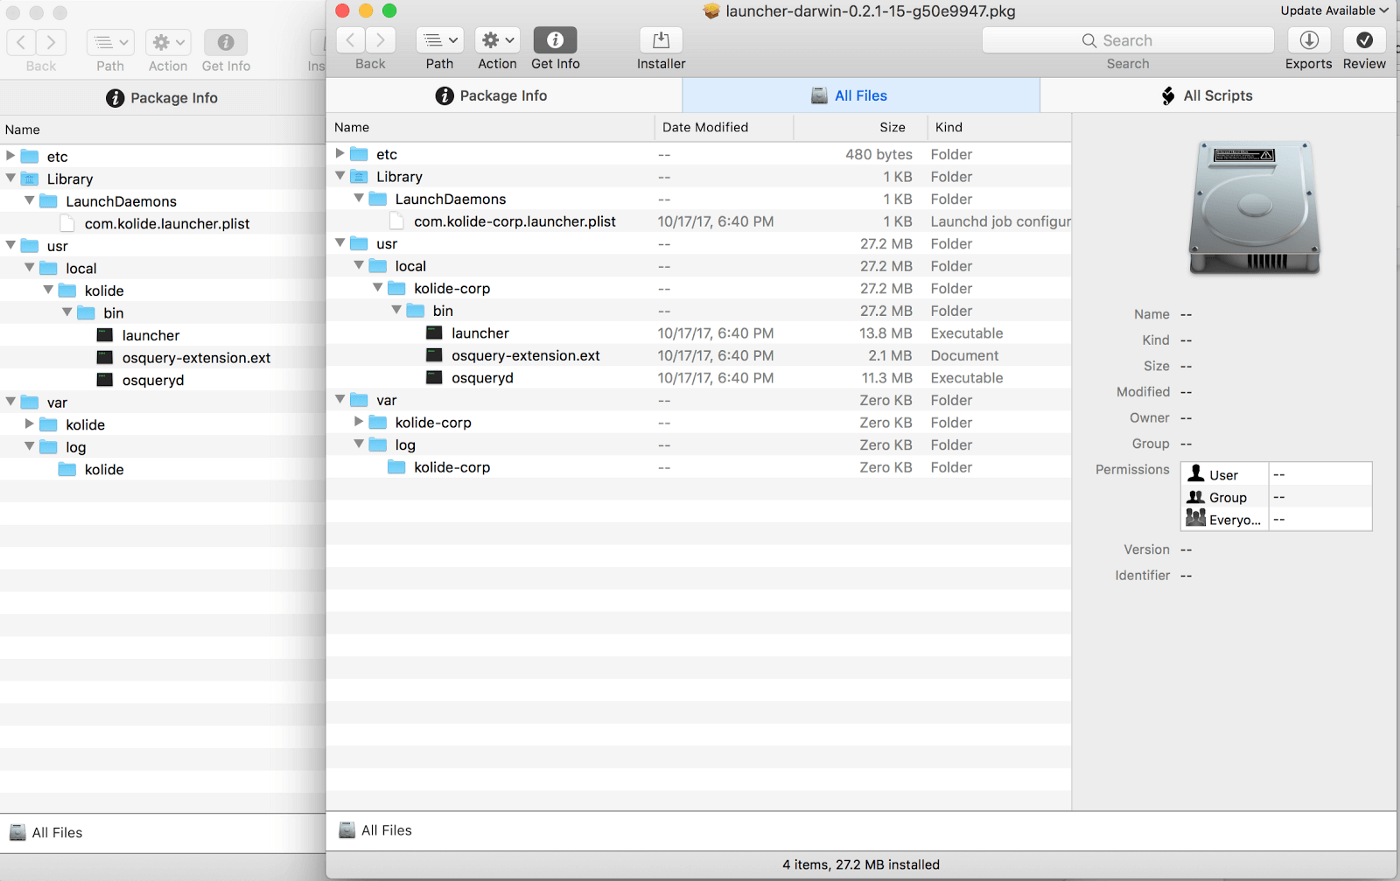Collapse the log folder in background window
The height and width of the screenshot is (881, 1400).
coord(29,447)
